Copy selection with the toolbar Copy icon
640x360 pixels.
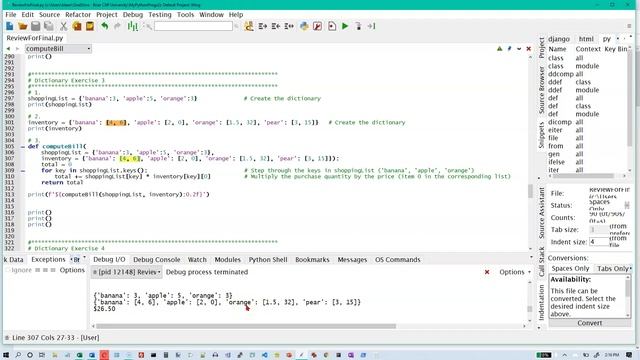point(77,26)
